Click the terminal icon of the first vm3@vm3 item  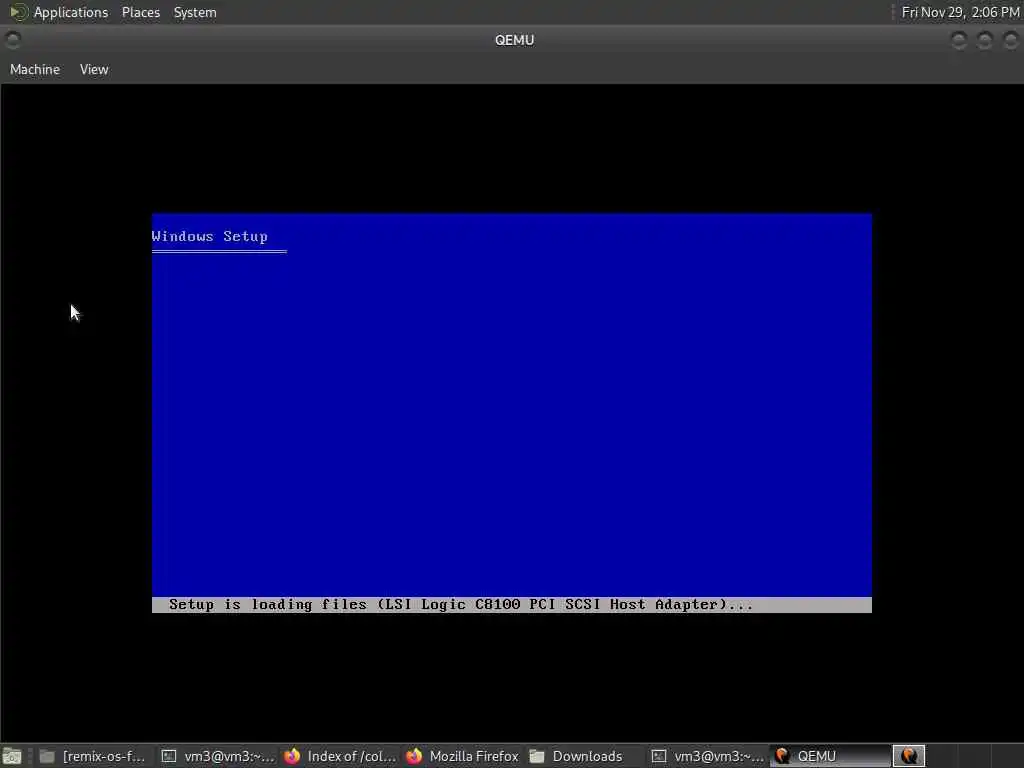pos(169,756)
